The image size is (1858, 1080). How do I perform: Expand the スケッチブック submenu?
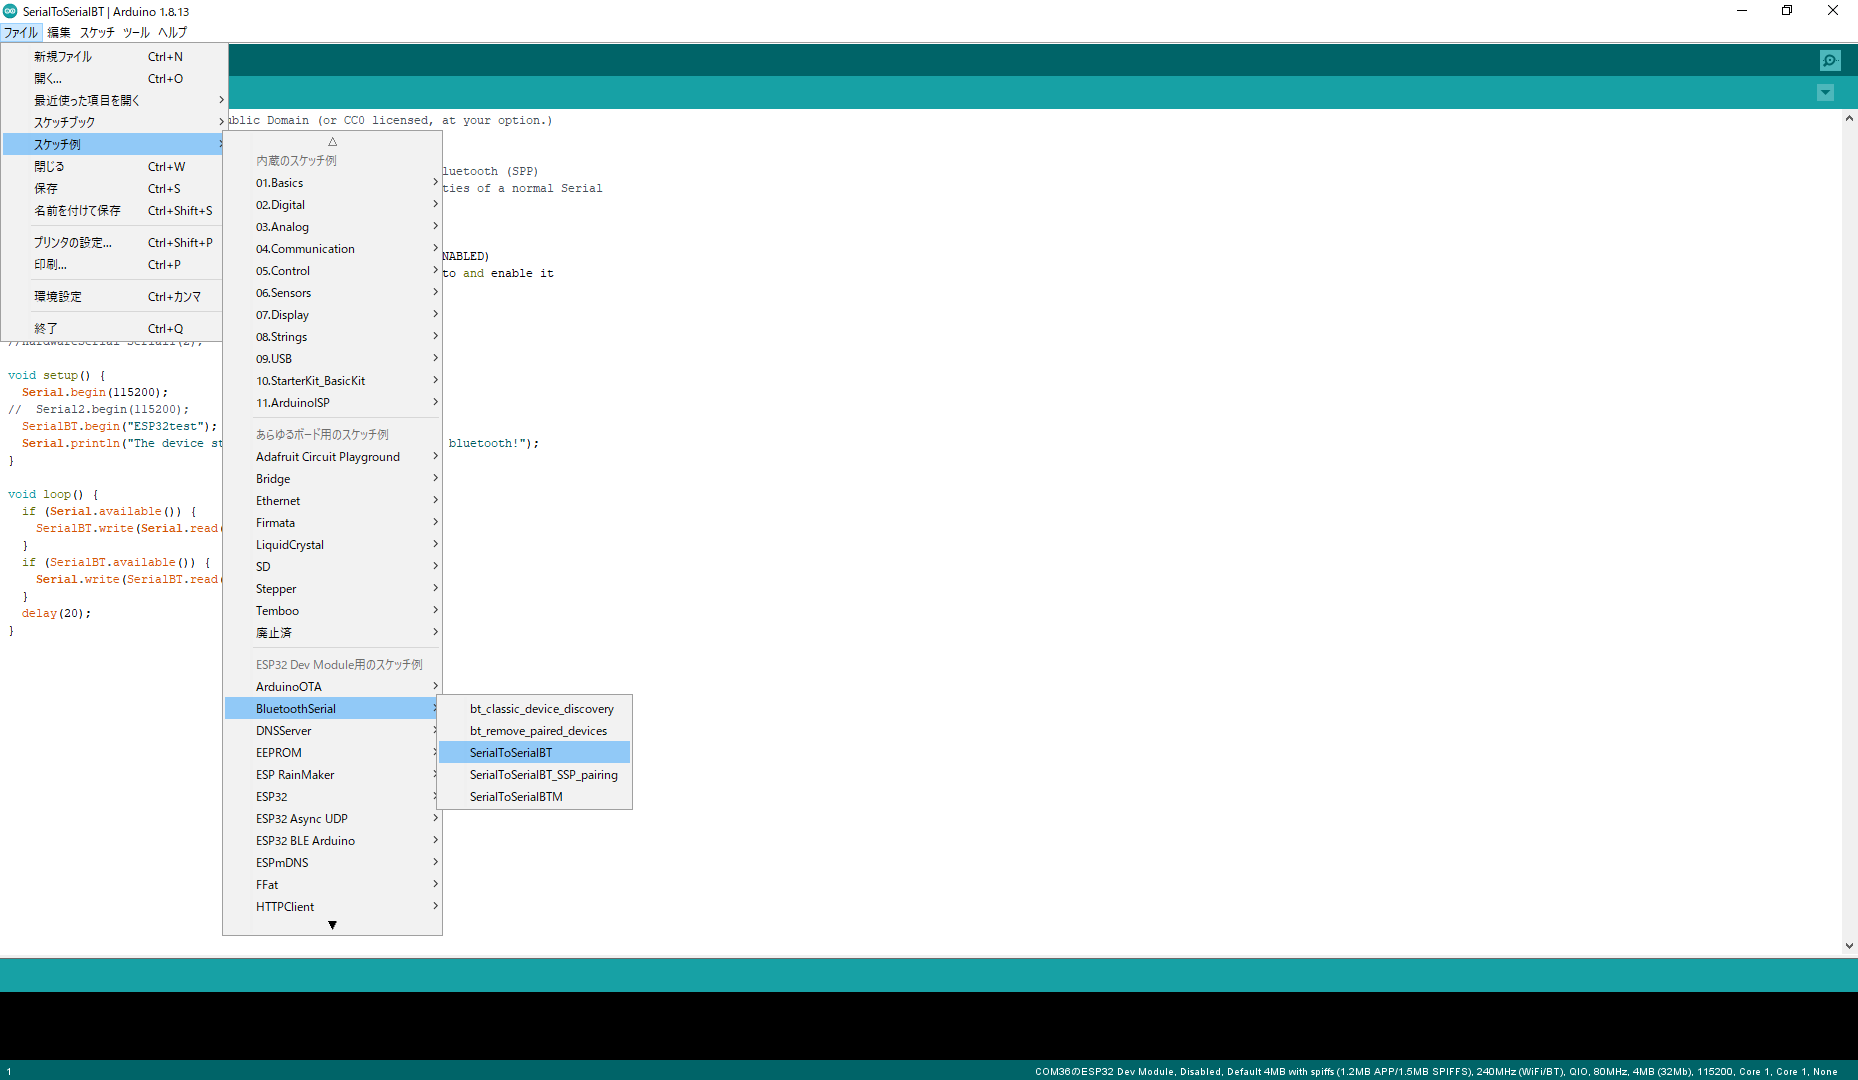point(115,123)
